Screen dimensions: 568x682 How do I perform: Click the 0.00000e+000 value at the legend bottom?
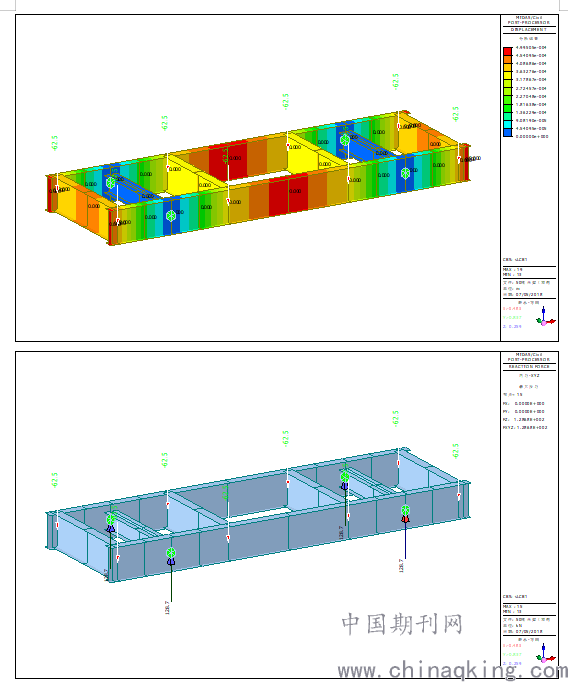coord(532,137)
